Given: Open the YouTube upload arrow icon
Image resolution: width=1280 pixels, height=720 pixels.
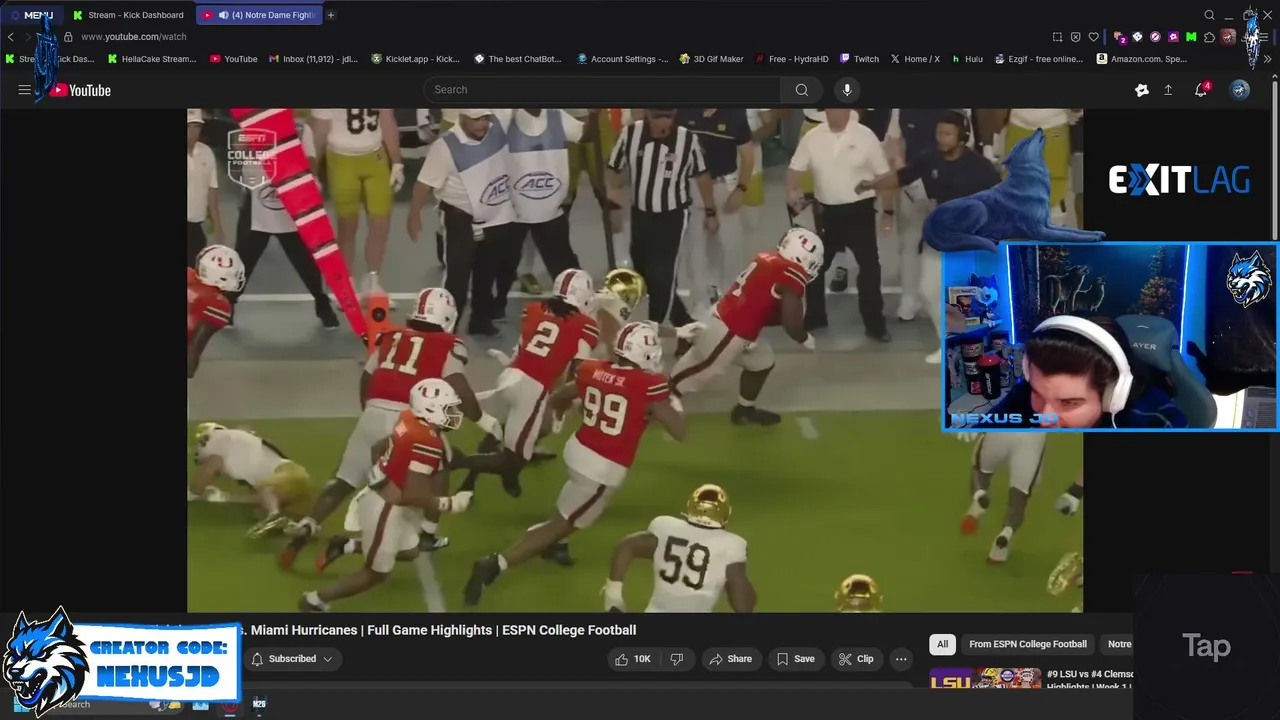Looking at the screenshot, I should (x=1168, y=90).
